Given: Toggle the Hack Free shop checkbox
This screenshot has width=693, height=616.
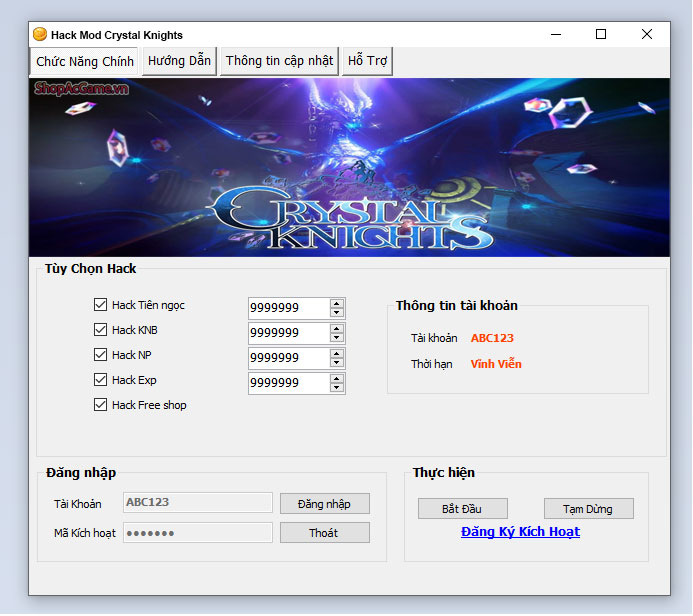Looking at the screenshot, I should click(100, 405).
